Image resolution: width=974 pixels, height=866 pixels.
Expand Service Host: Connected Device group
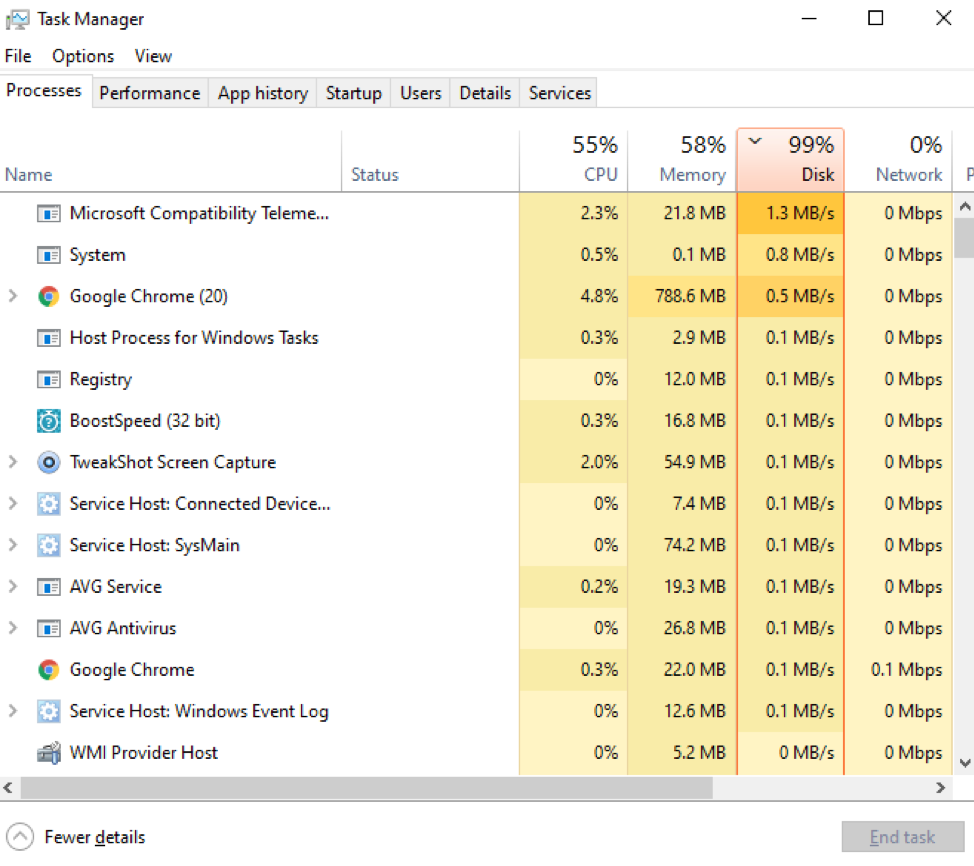coord(12,504)
